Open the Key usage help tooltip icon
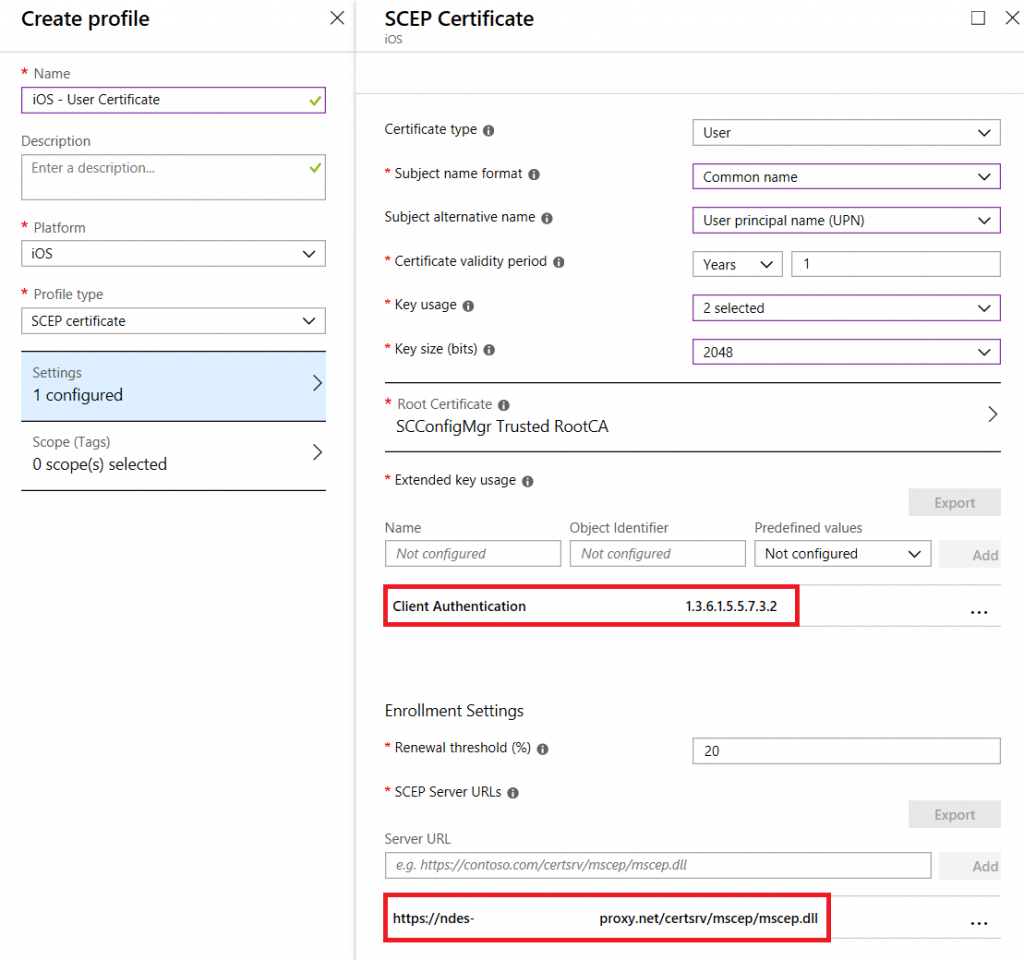Screen dimensions: 1024x960 [x=469, y=305]
